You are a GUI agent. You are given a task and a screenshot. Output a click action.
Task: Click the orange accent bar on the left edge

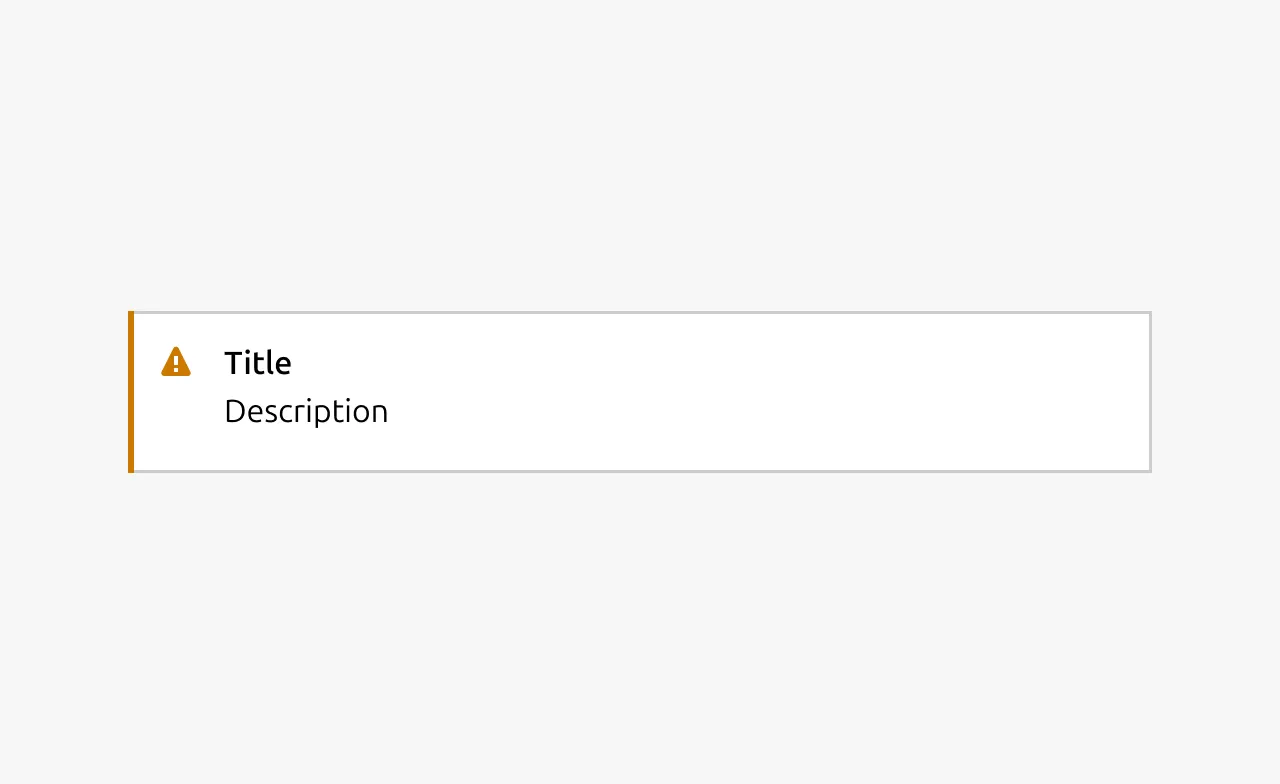click(131, 391)
